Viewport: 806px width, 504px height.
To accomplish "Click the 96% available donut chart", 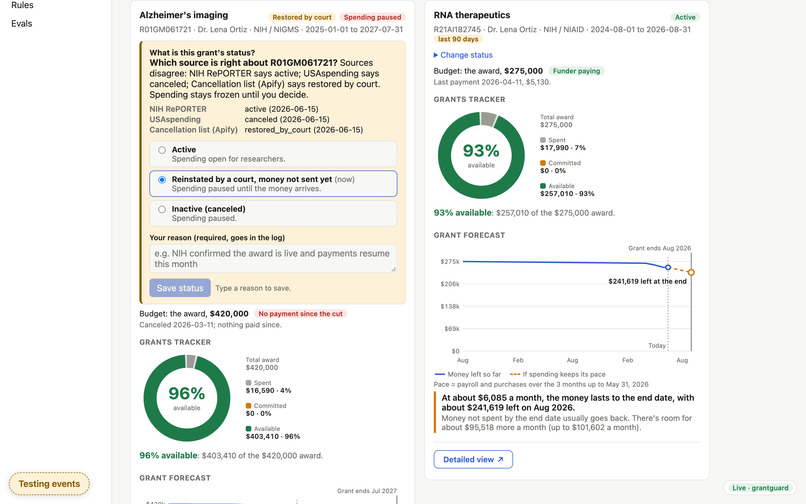I will click(x=187, y=398).
